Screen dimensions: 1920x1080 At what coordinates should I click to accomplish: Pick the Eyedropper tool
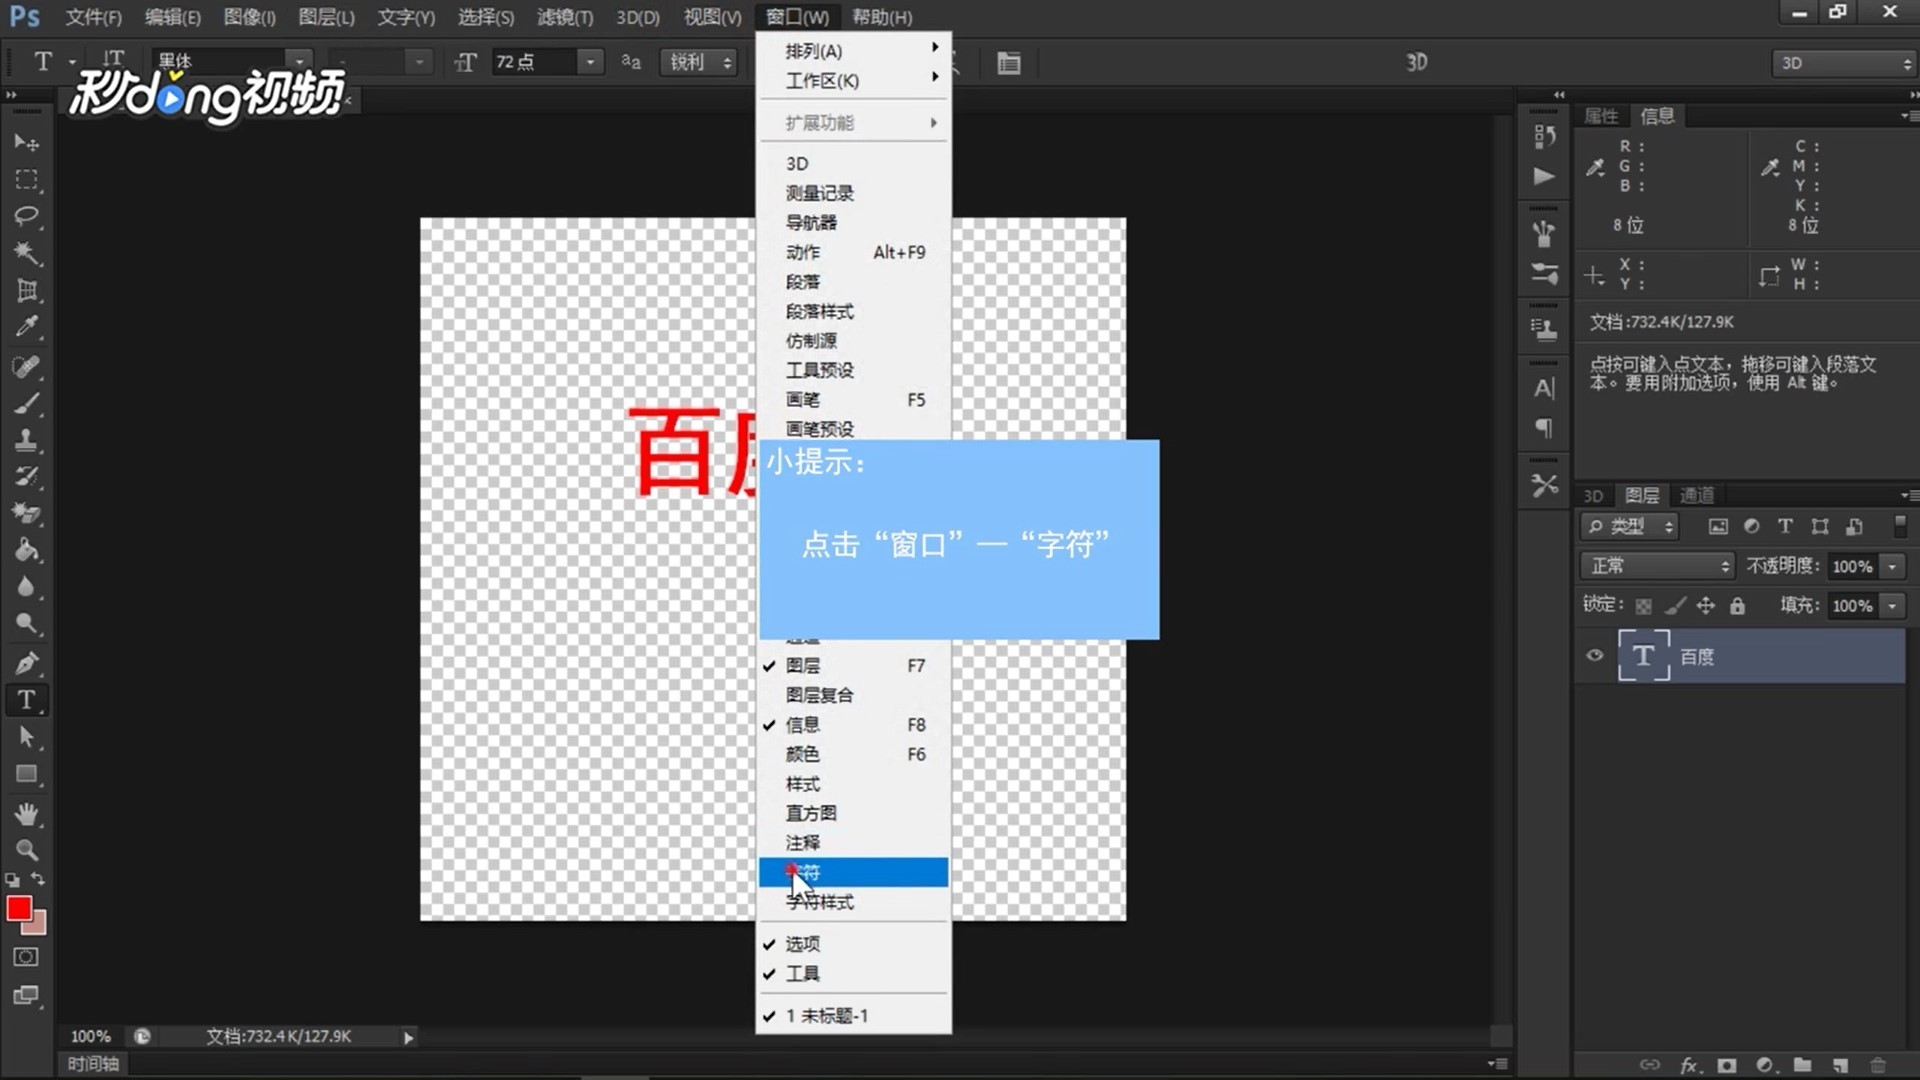point(26,327)
